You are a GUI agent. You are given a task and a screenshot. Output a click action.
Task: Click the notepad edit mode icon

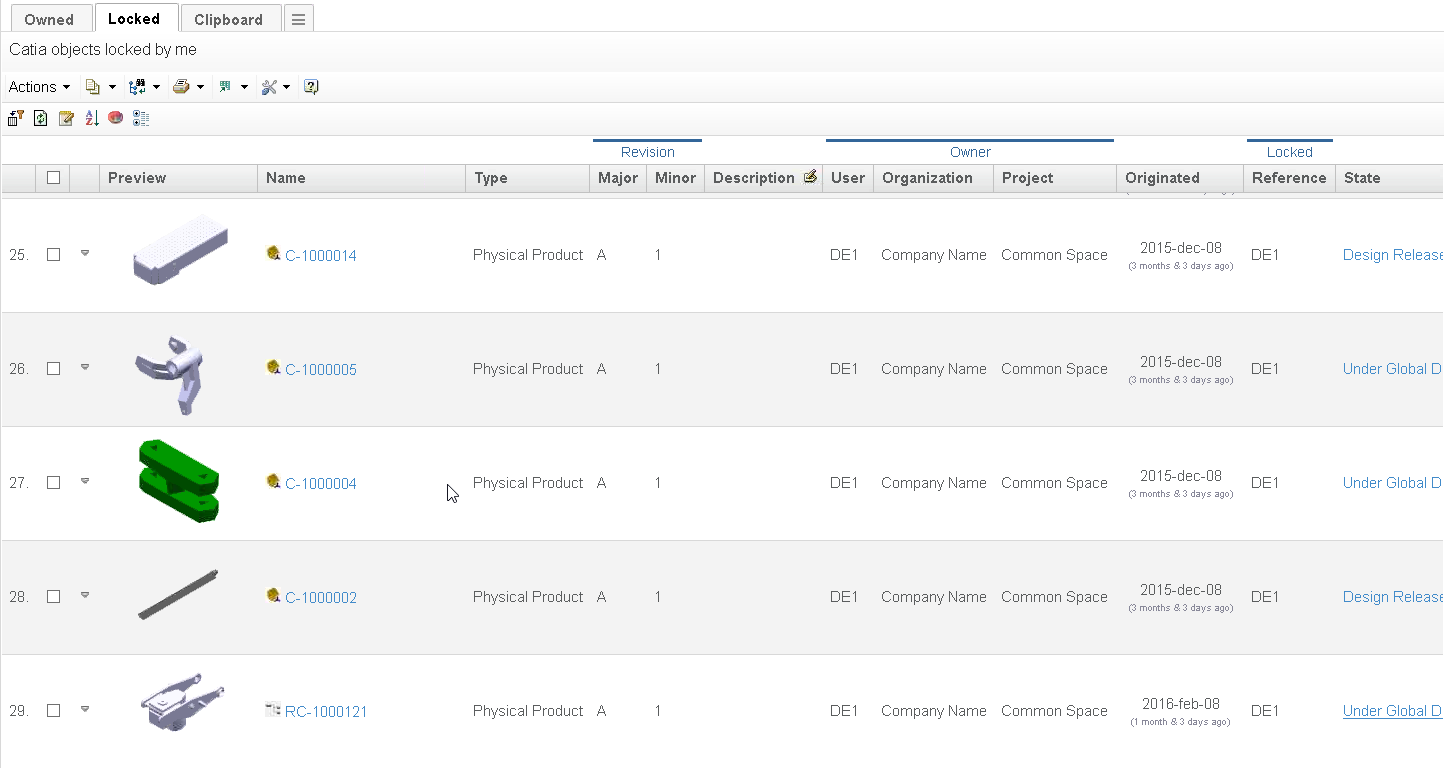pyautogui.click(x=66, y=118)
